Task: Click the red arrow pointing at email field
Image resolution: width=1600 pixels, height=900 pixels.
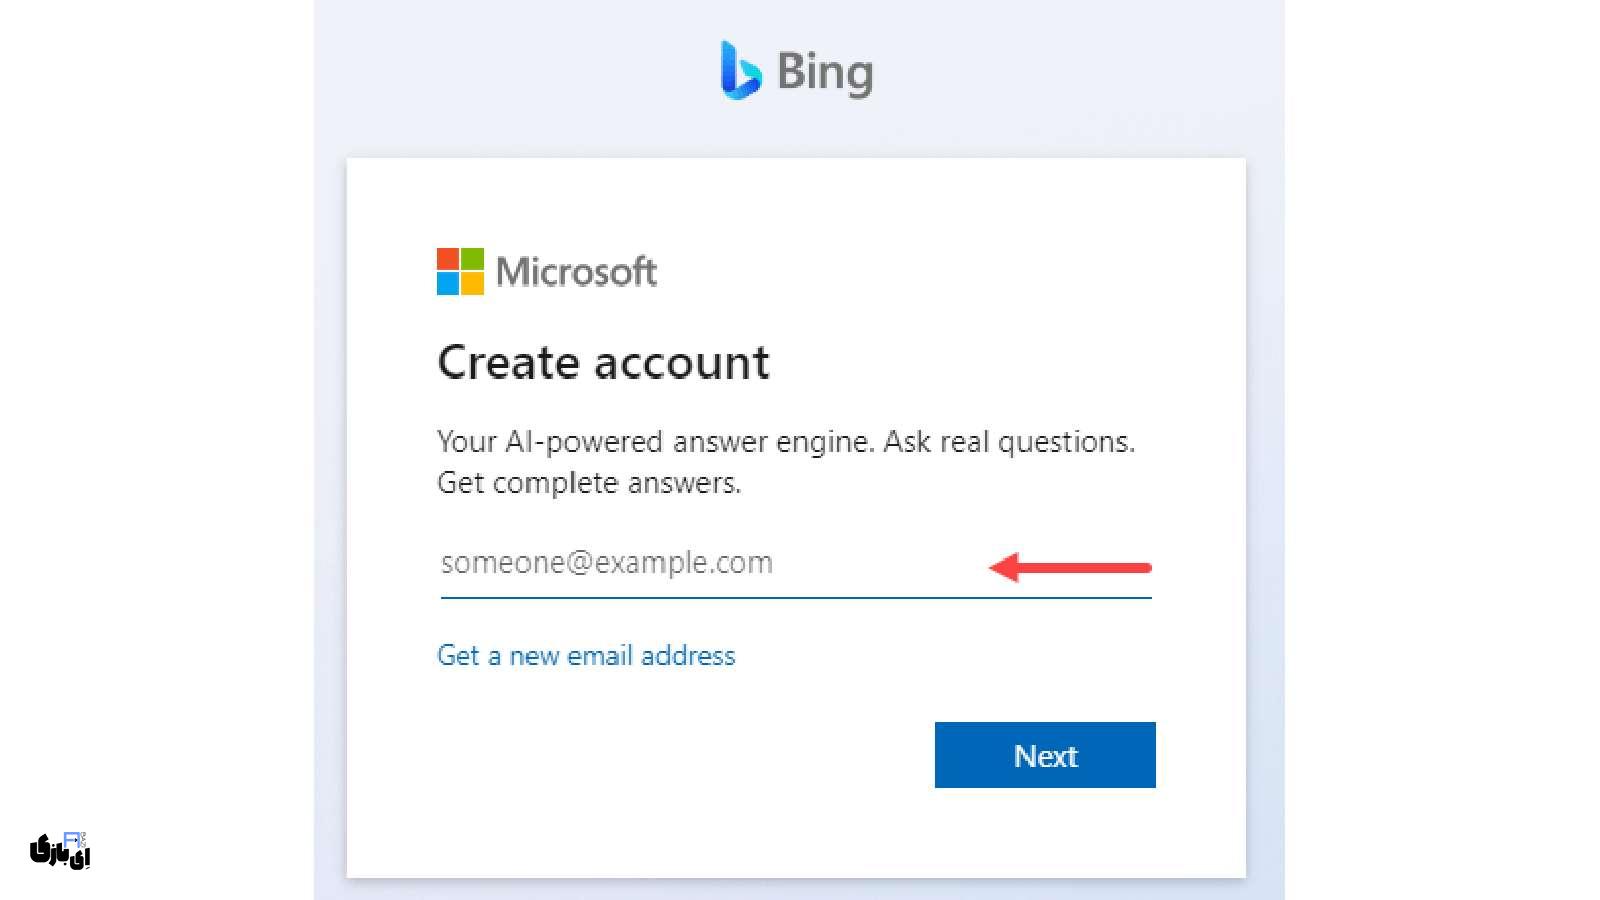Action: click(x=1070, y=567)
